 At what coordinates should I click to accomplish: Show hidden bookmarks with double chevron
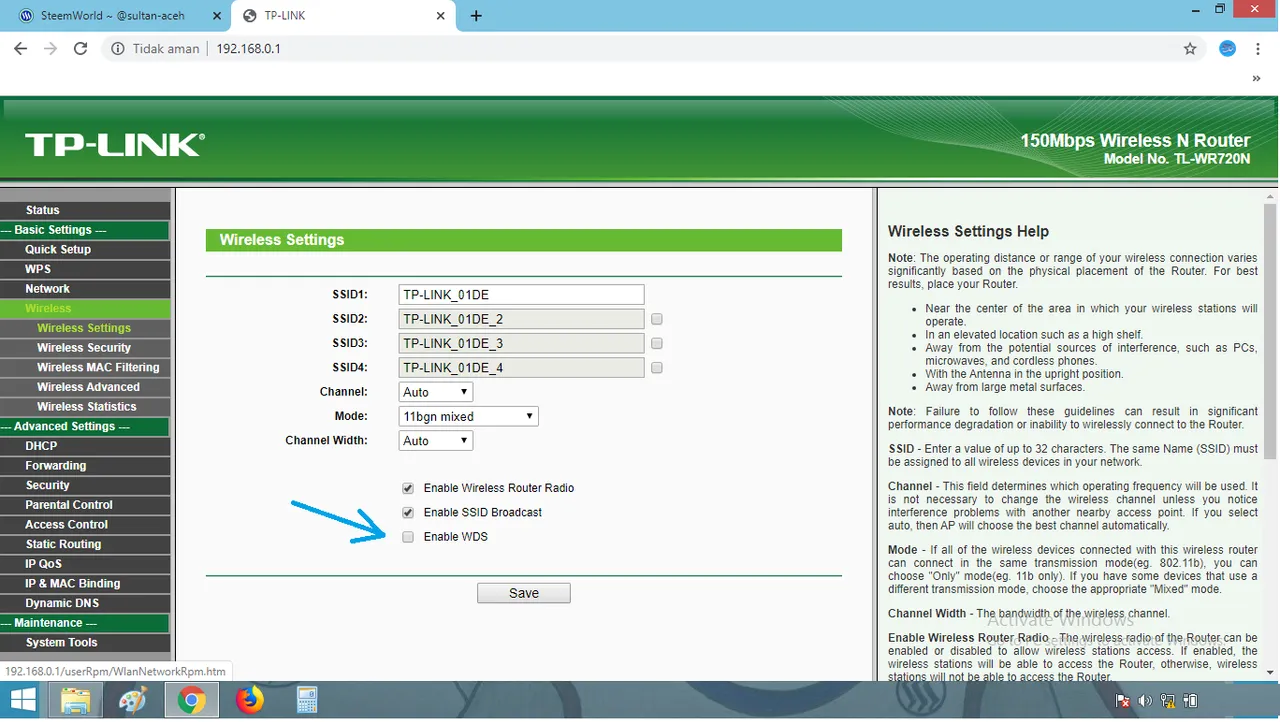[x=1257, y=78]
